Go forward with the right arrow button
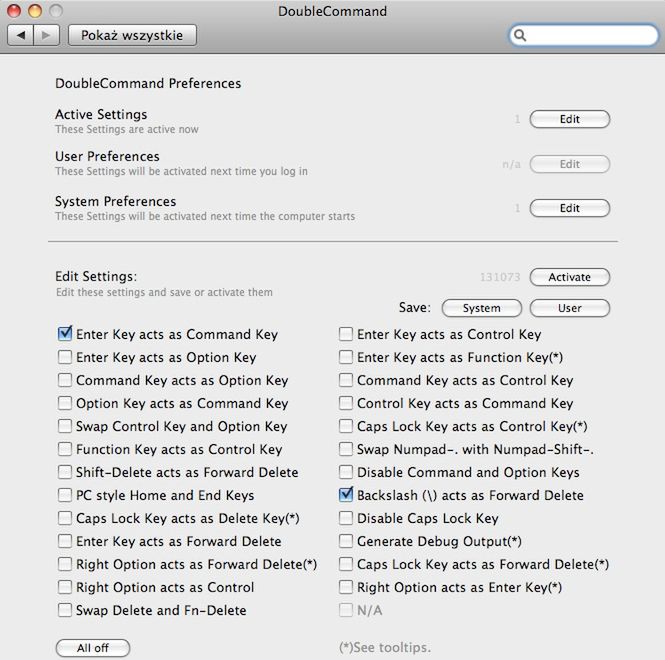Viewport: 665px width, 660px height. tap(46, 35)
